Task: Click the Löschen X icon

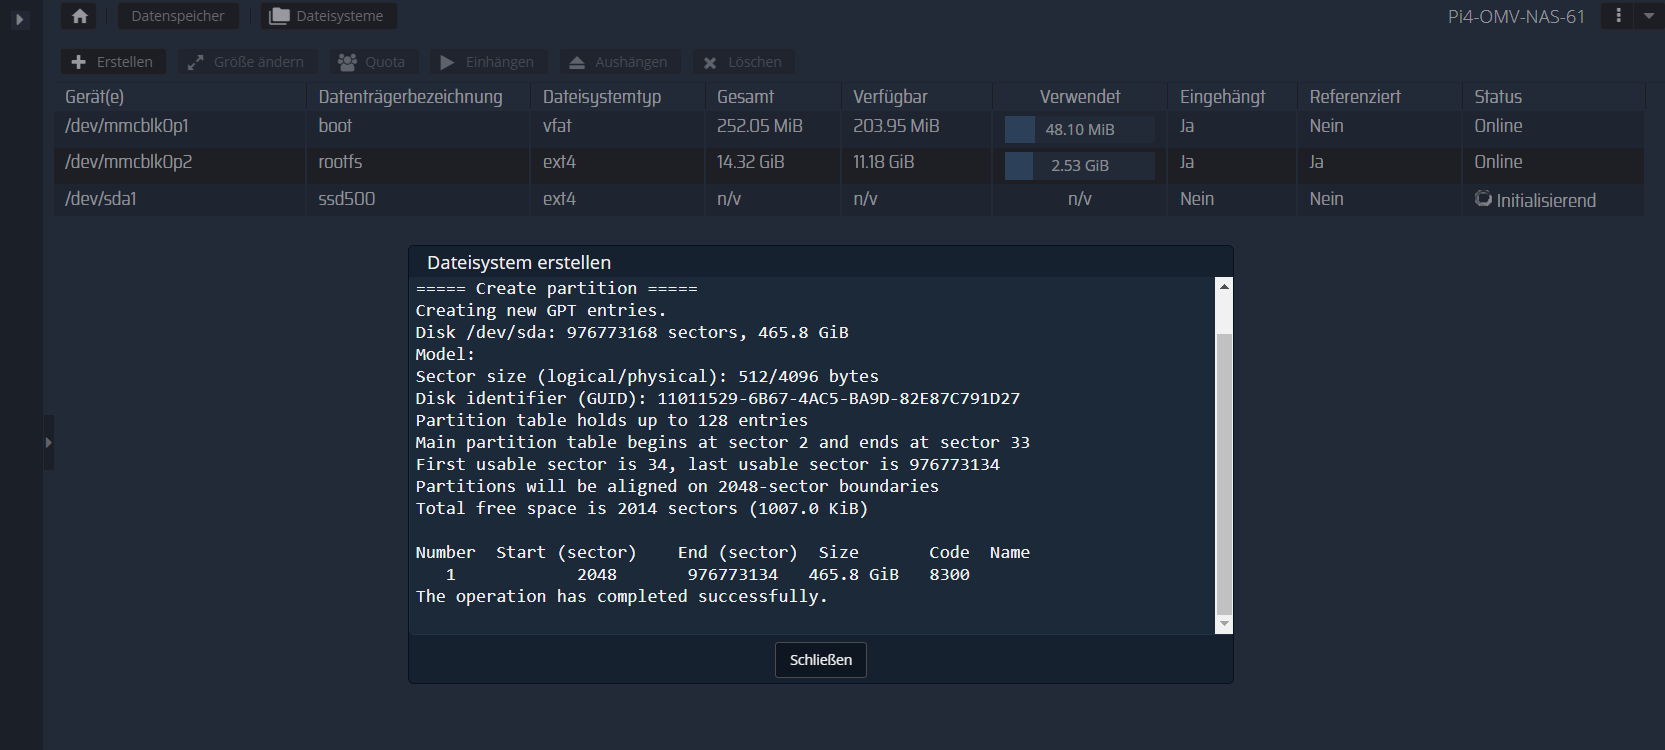Action: coord(710,62)
